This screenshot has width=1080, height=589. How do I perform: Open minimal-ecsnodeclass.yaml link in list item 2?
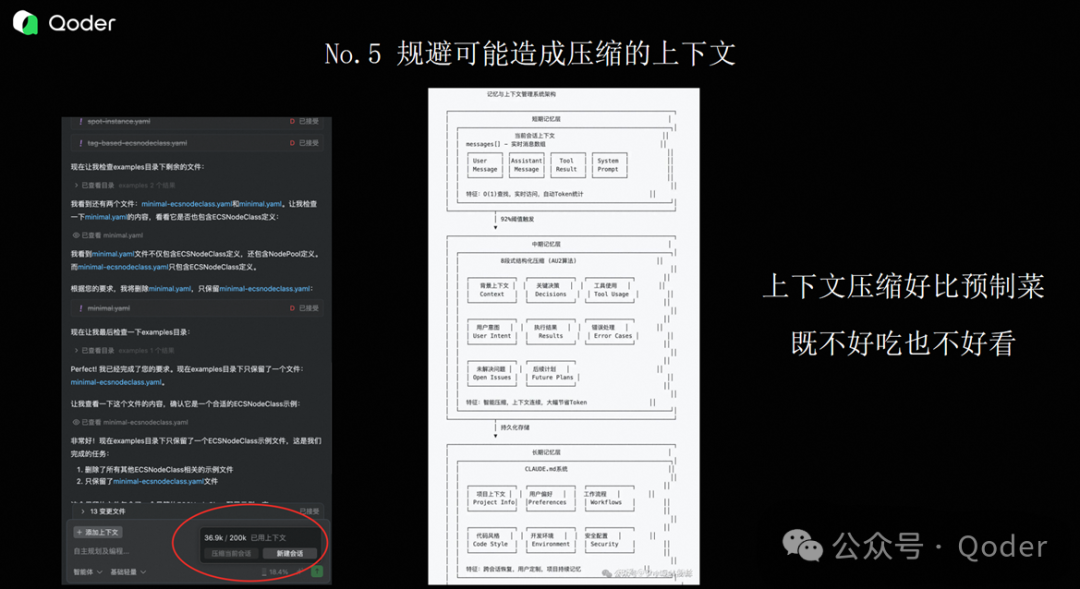click(x=158, y=482)
